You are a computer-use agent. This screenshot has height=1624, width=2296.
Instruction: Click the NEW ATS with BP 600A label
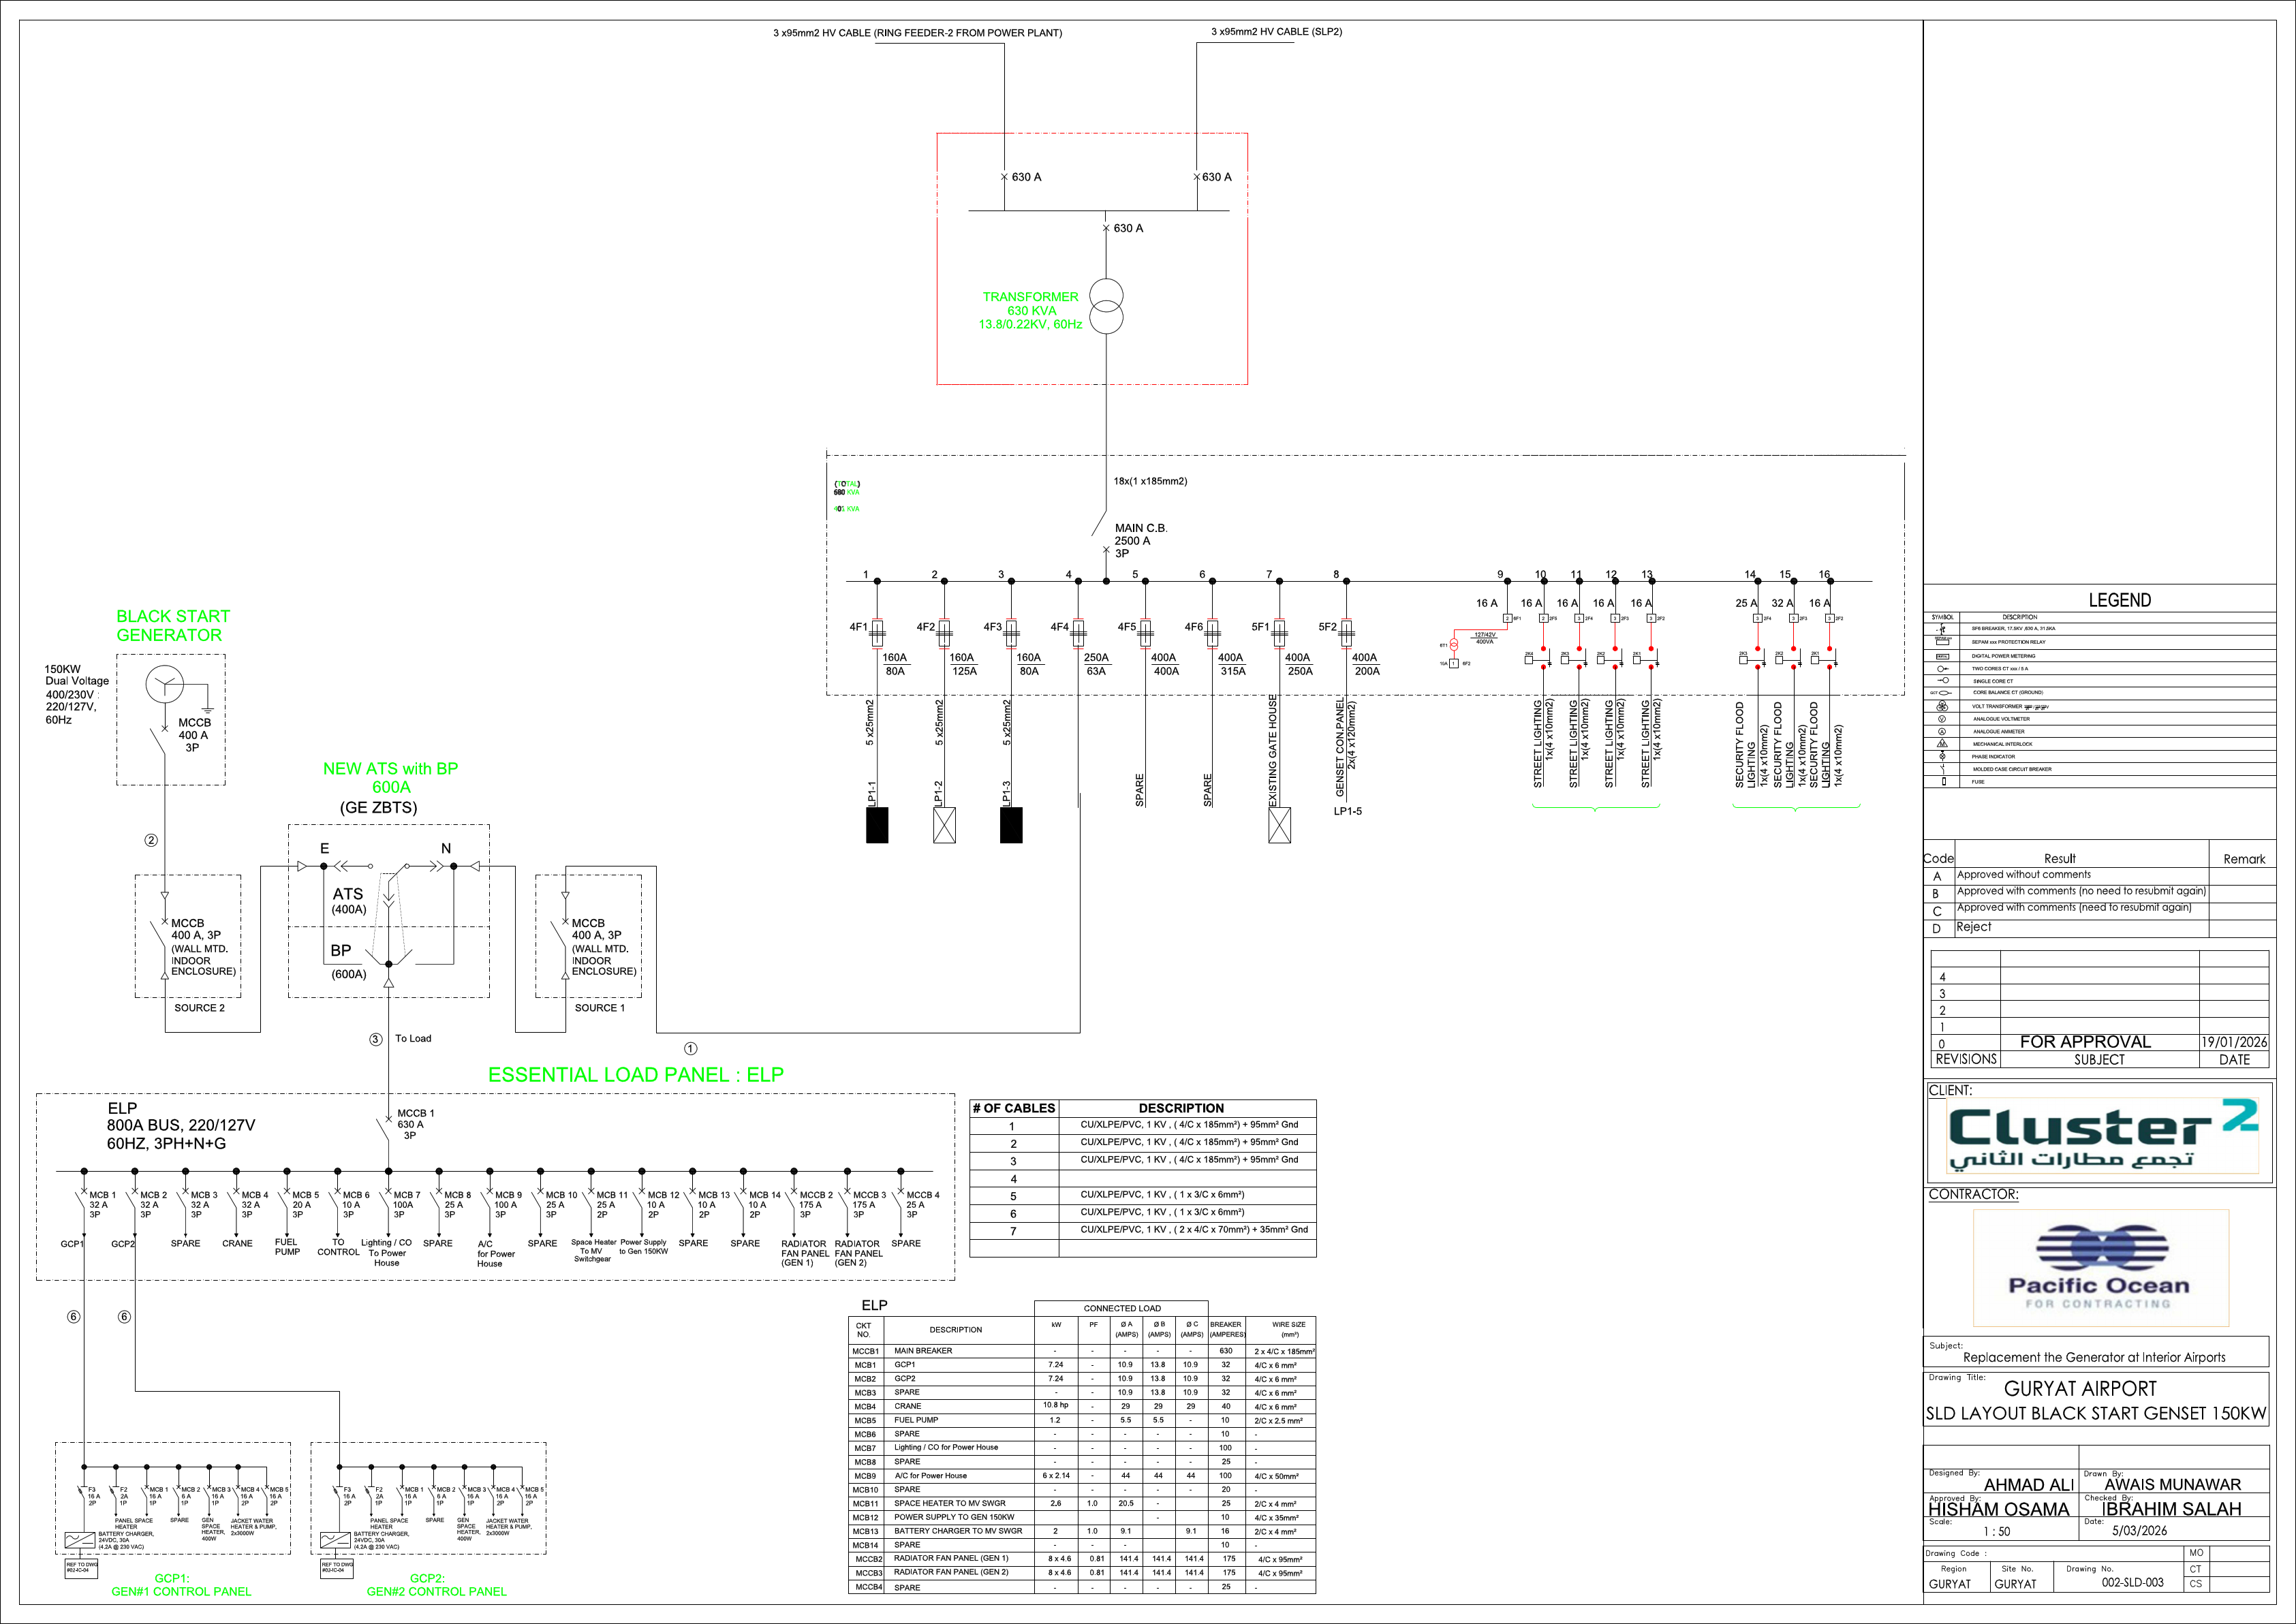click(x=390, y=778)
